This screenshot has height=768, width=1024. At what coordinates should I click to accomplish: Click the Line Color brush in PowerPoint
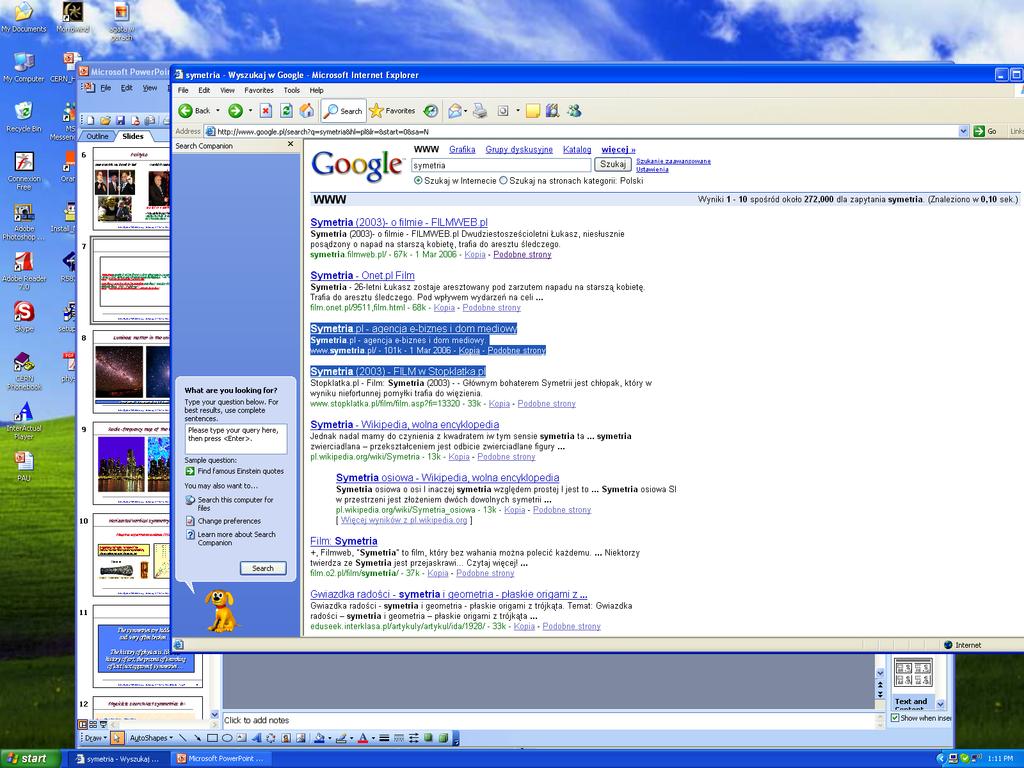click(x=341, y=738)
